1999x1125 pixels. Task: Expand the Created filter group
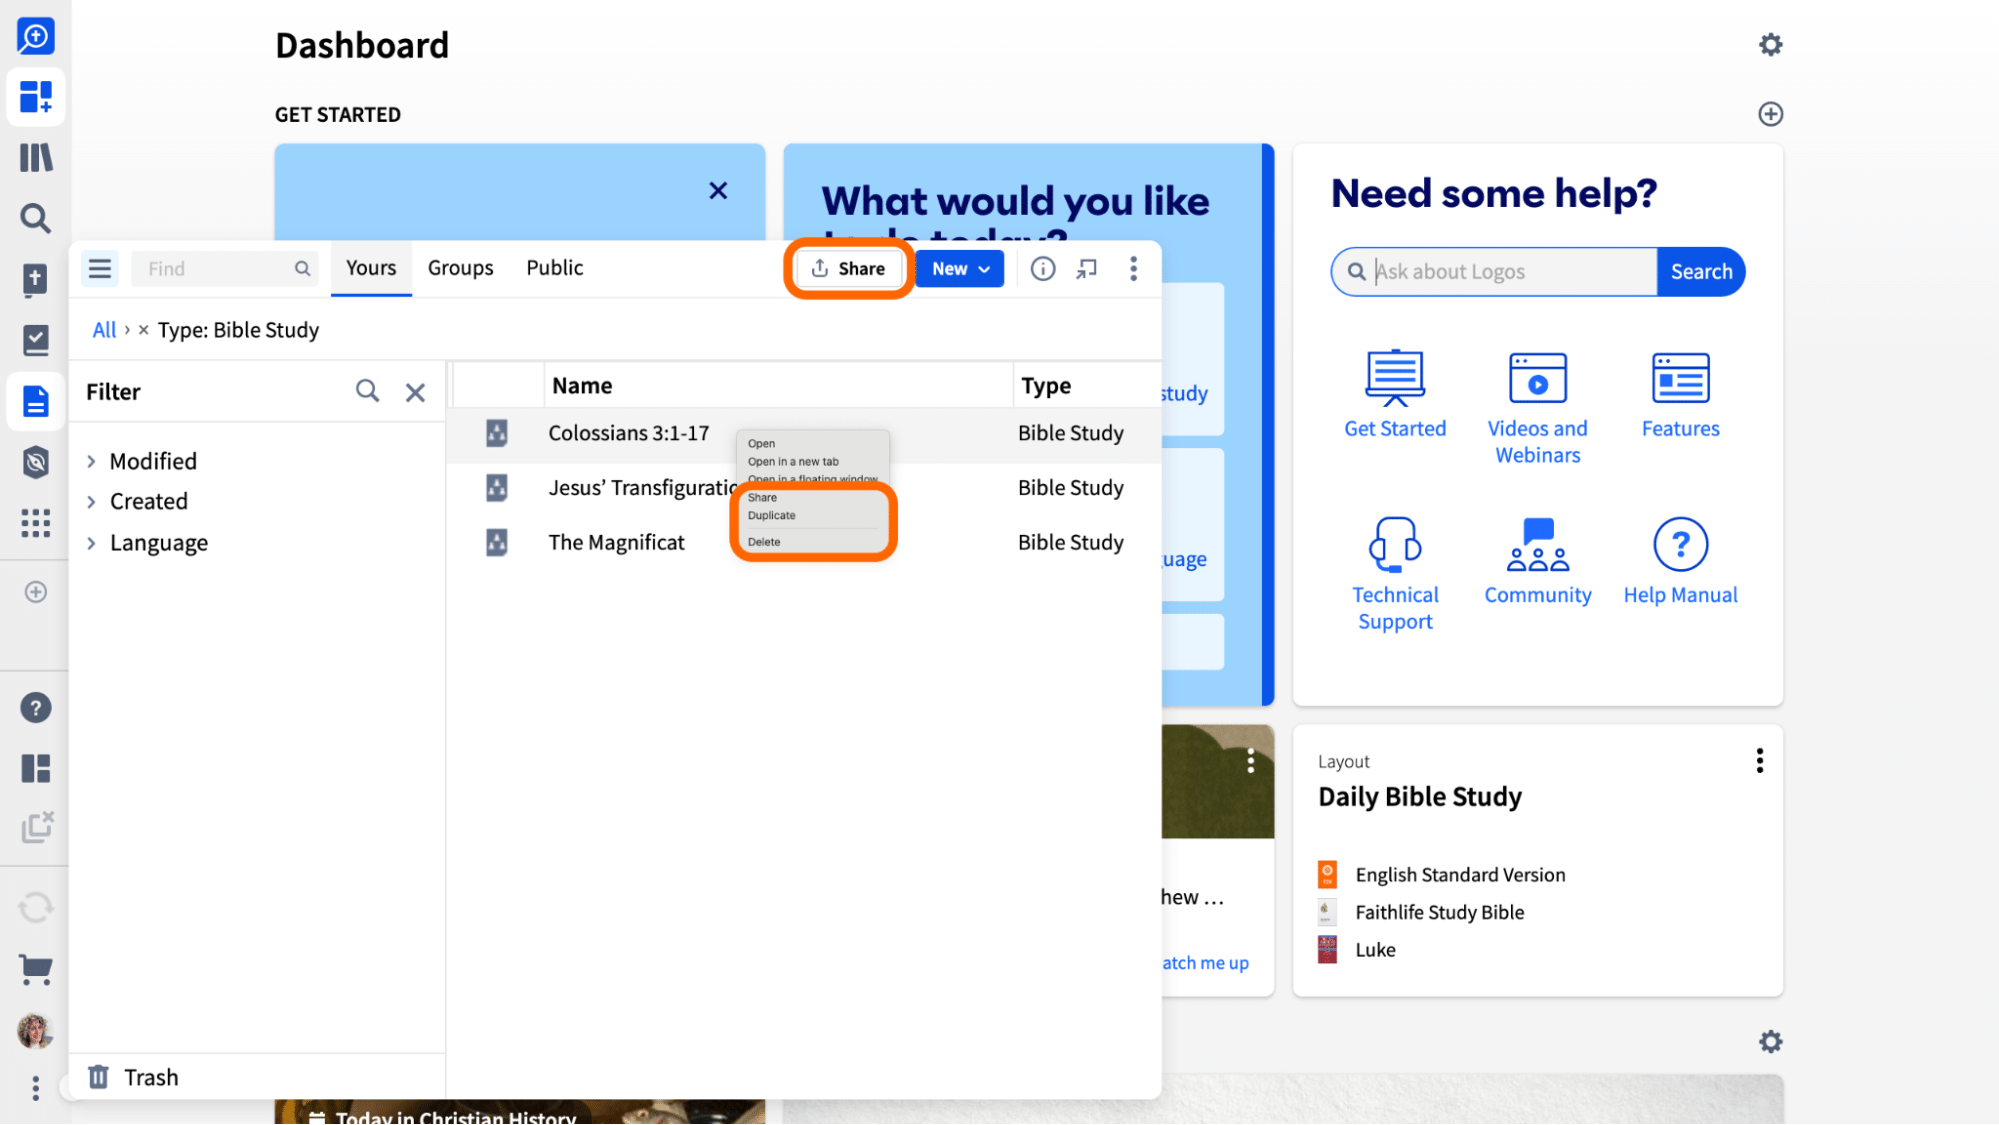[91, 502]
